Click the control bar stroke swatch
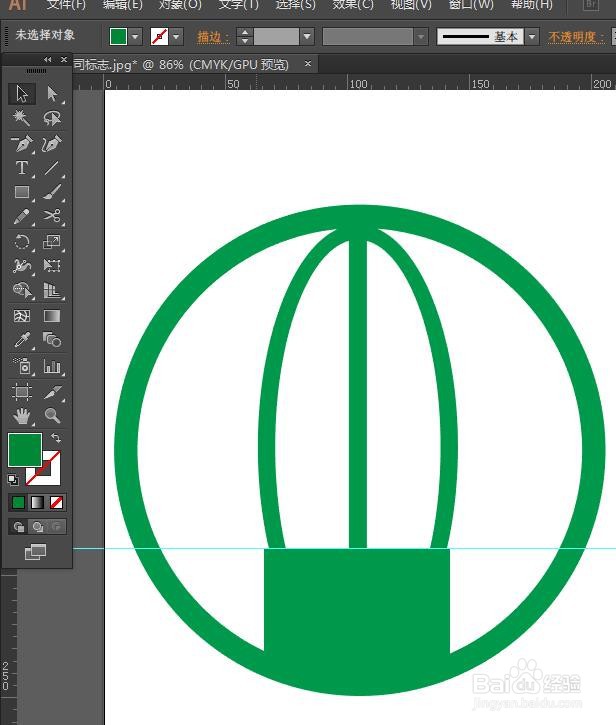 (x=159, y=37)
